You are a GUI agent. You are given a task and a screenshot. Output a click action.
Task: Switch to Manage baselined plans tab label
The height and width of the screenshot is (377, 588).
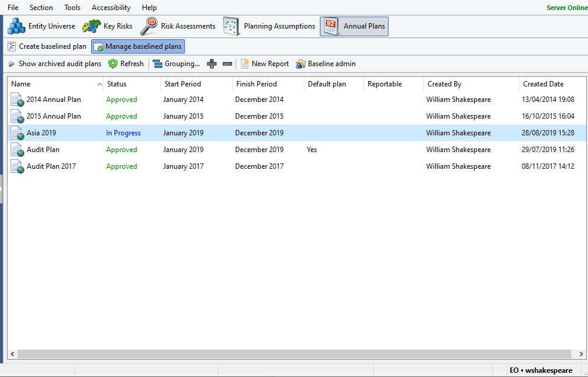click(x=143, y=47)
